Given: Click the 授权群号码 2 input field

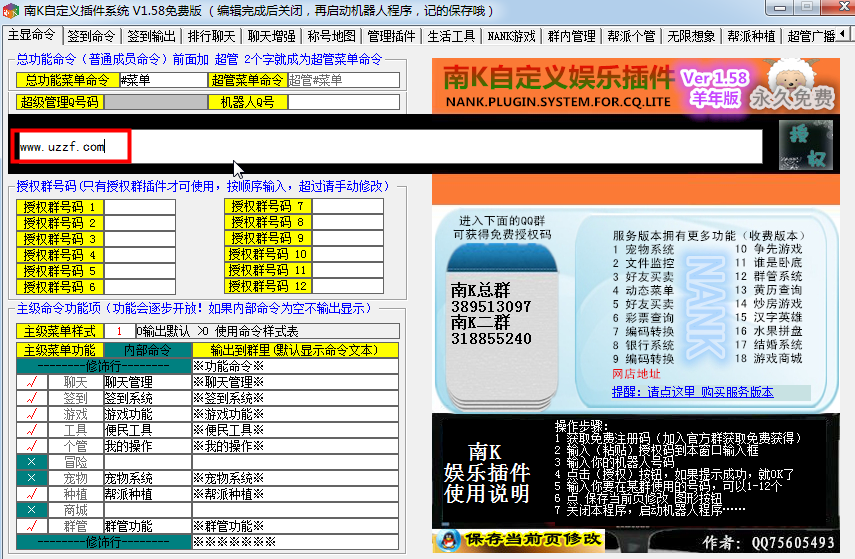Looking at the screenshot, I should click(x=140, y=223).
